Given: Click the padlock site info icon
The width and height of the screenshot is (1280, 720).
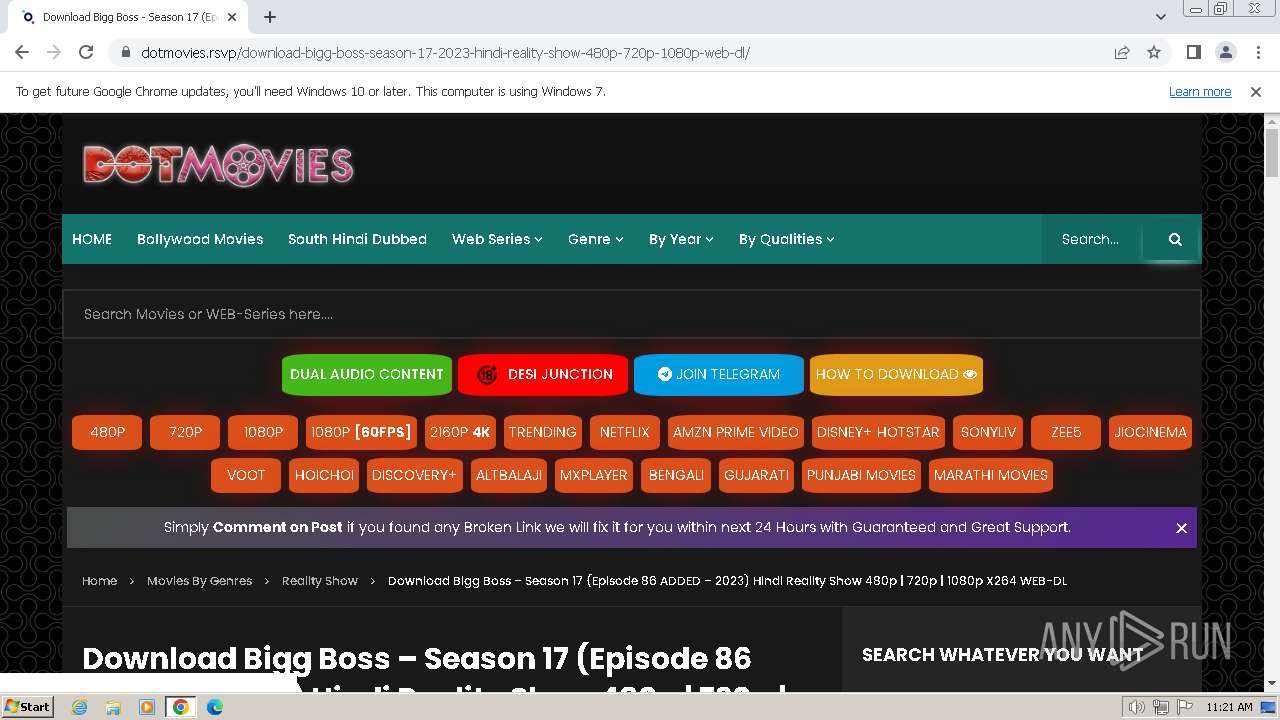Looking at the screenshot, I should 125,53.
